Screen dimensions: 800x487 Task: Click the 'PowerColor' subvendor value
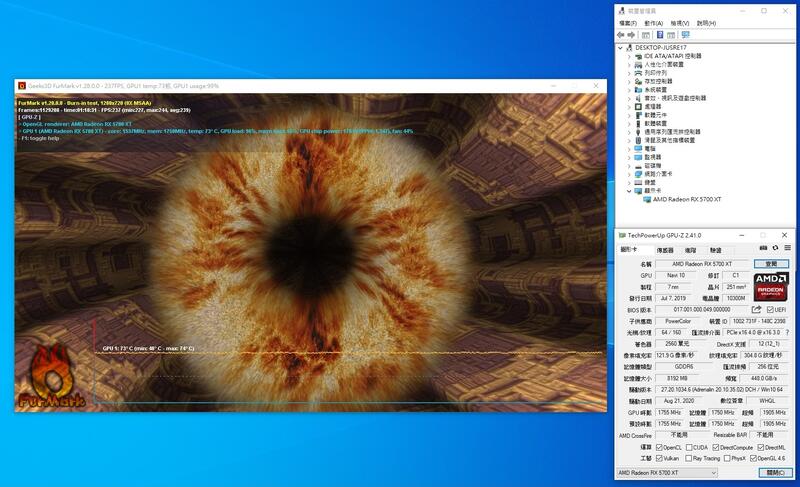click(x=678, y=321)
